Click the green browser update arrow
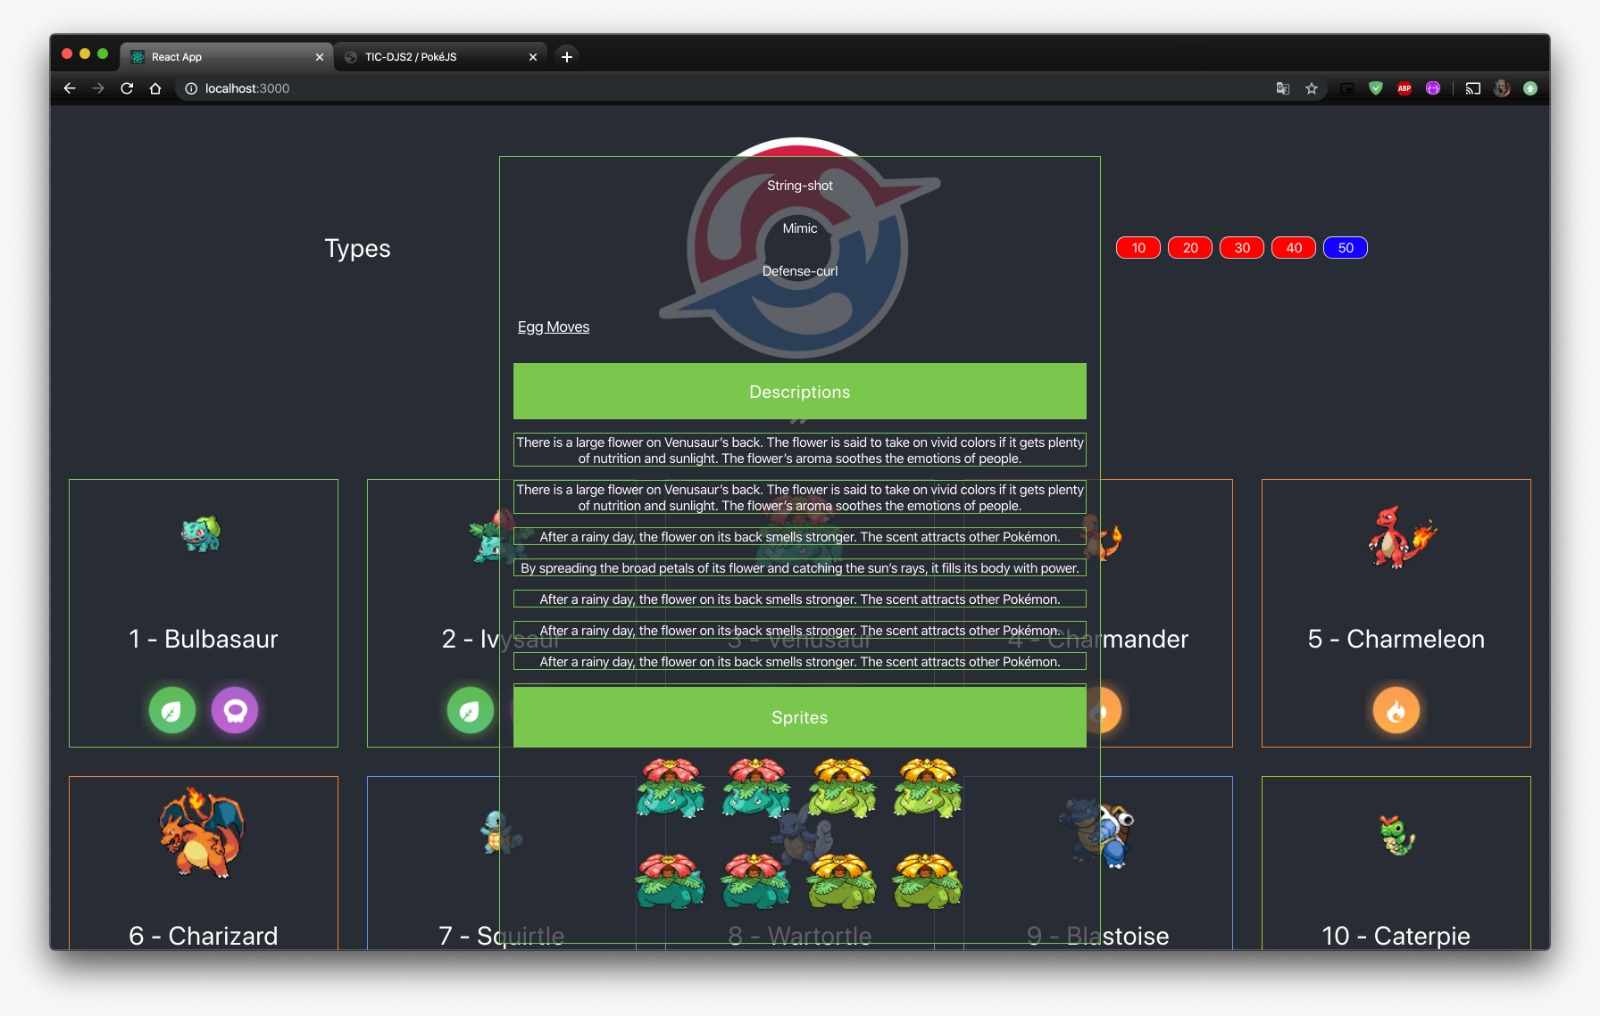The image size is (1600, 1016). (x=1530, y=88)
